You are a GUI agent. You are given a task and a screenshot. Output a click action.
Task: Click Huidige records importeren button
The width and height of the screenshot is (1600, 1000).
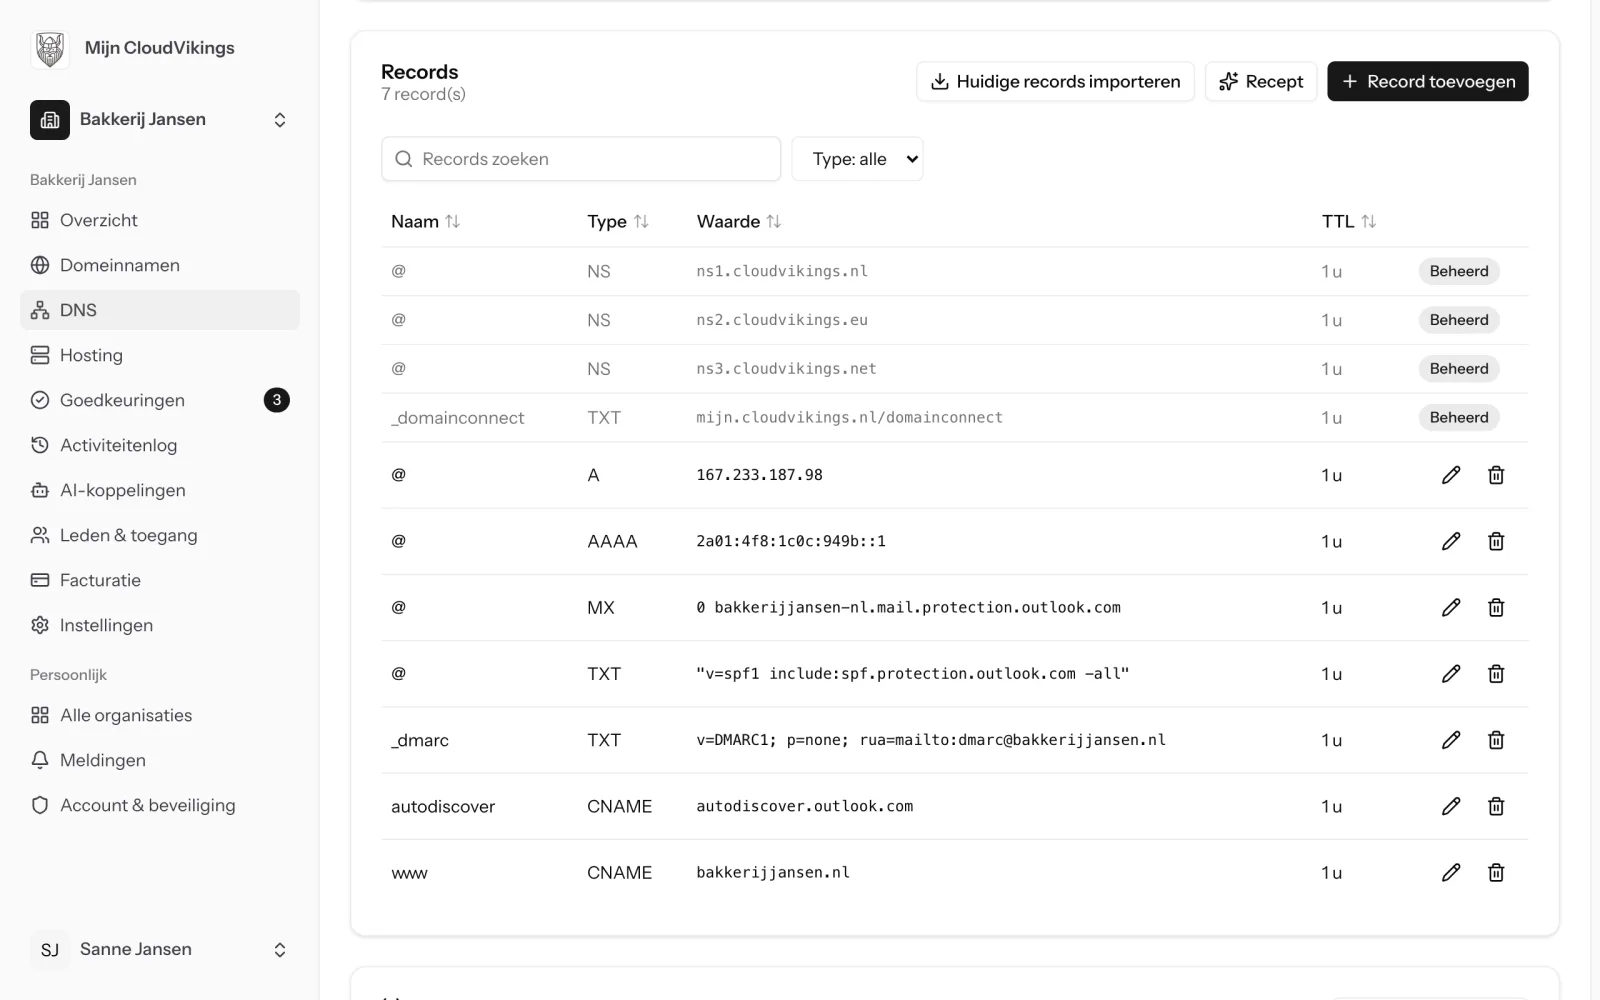click(x=1055, y=81)
